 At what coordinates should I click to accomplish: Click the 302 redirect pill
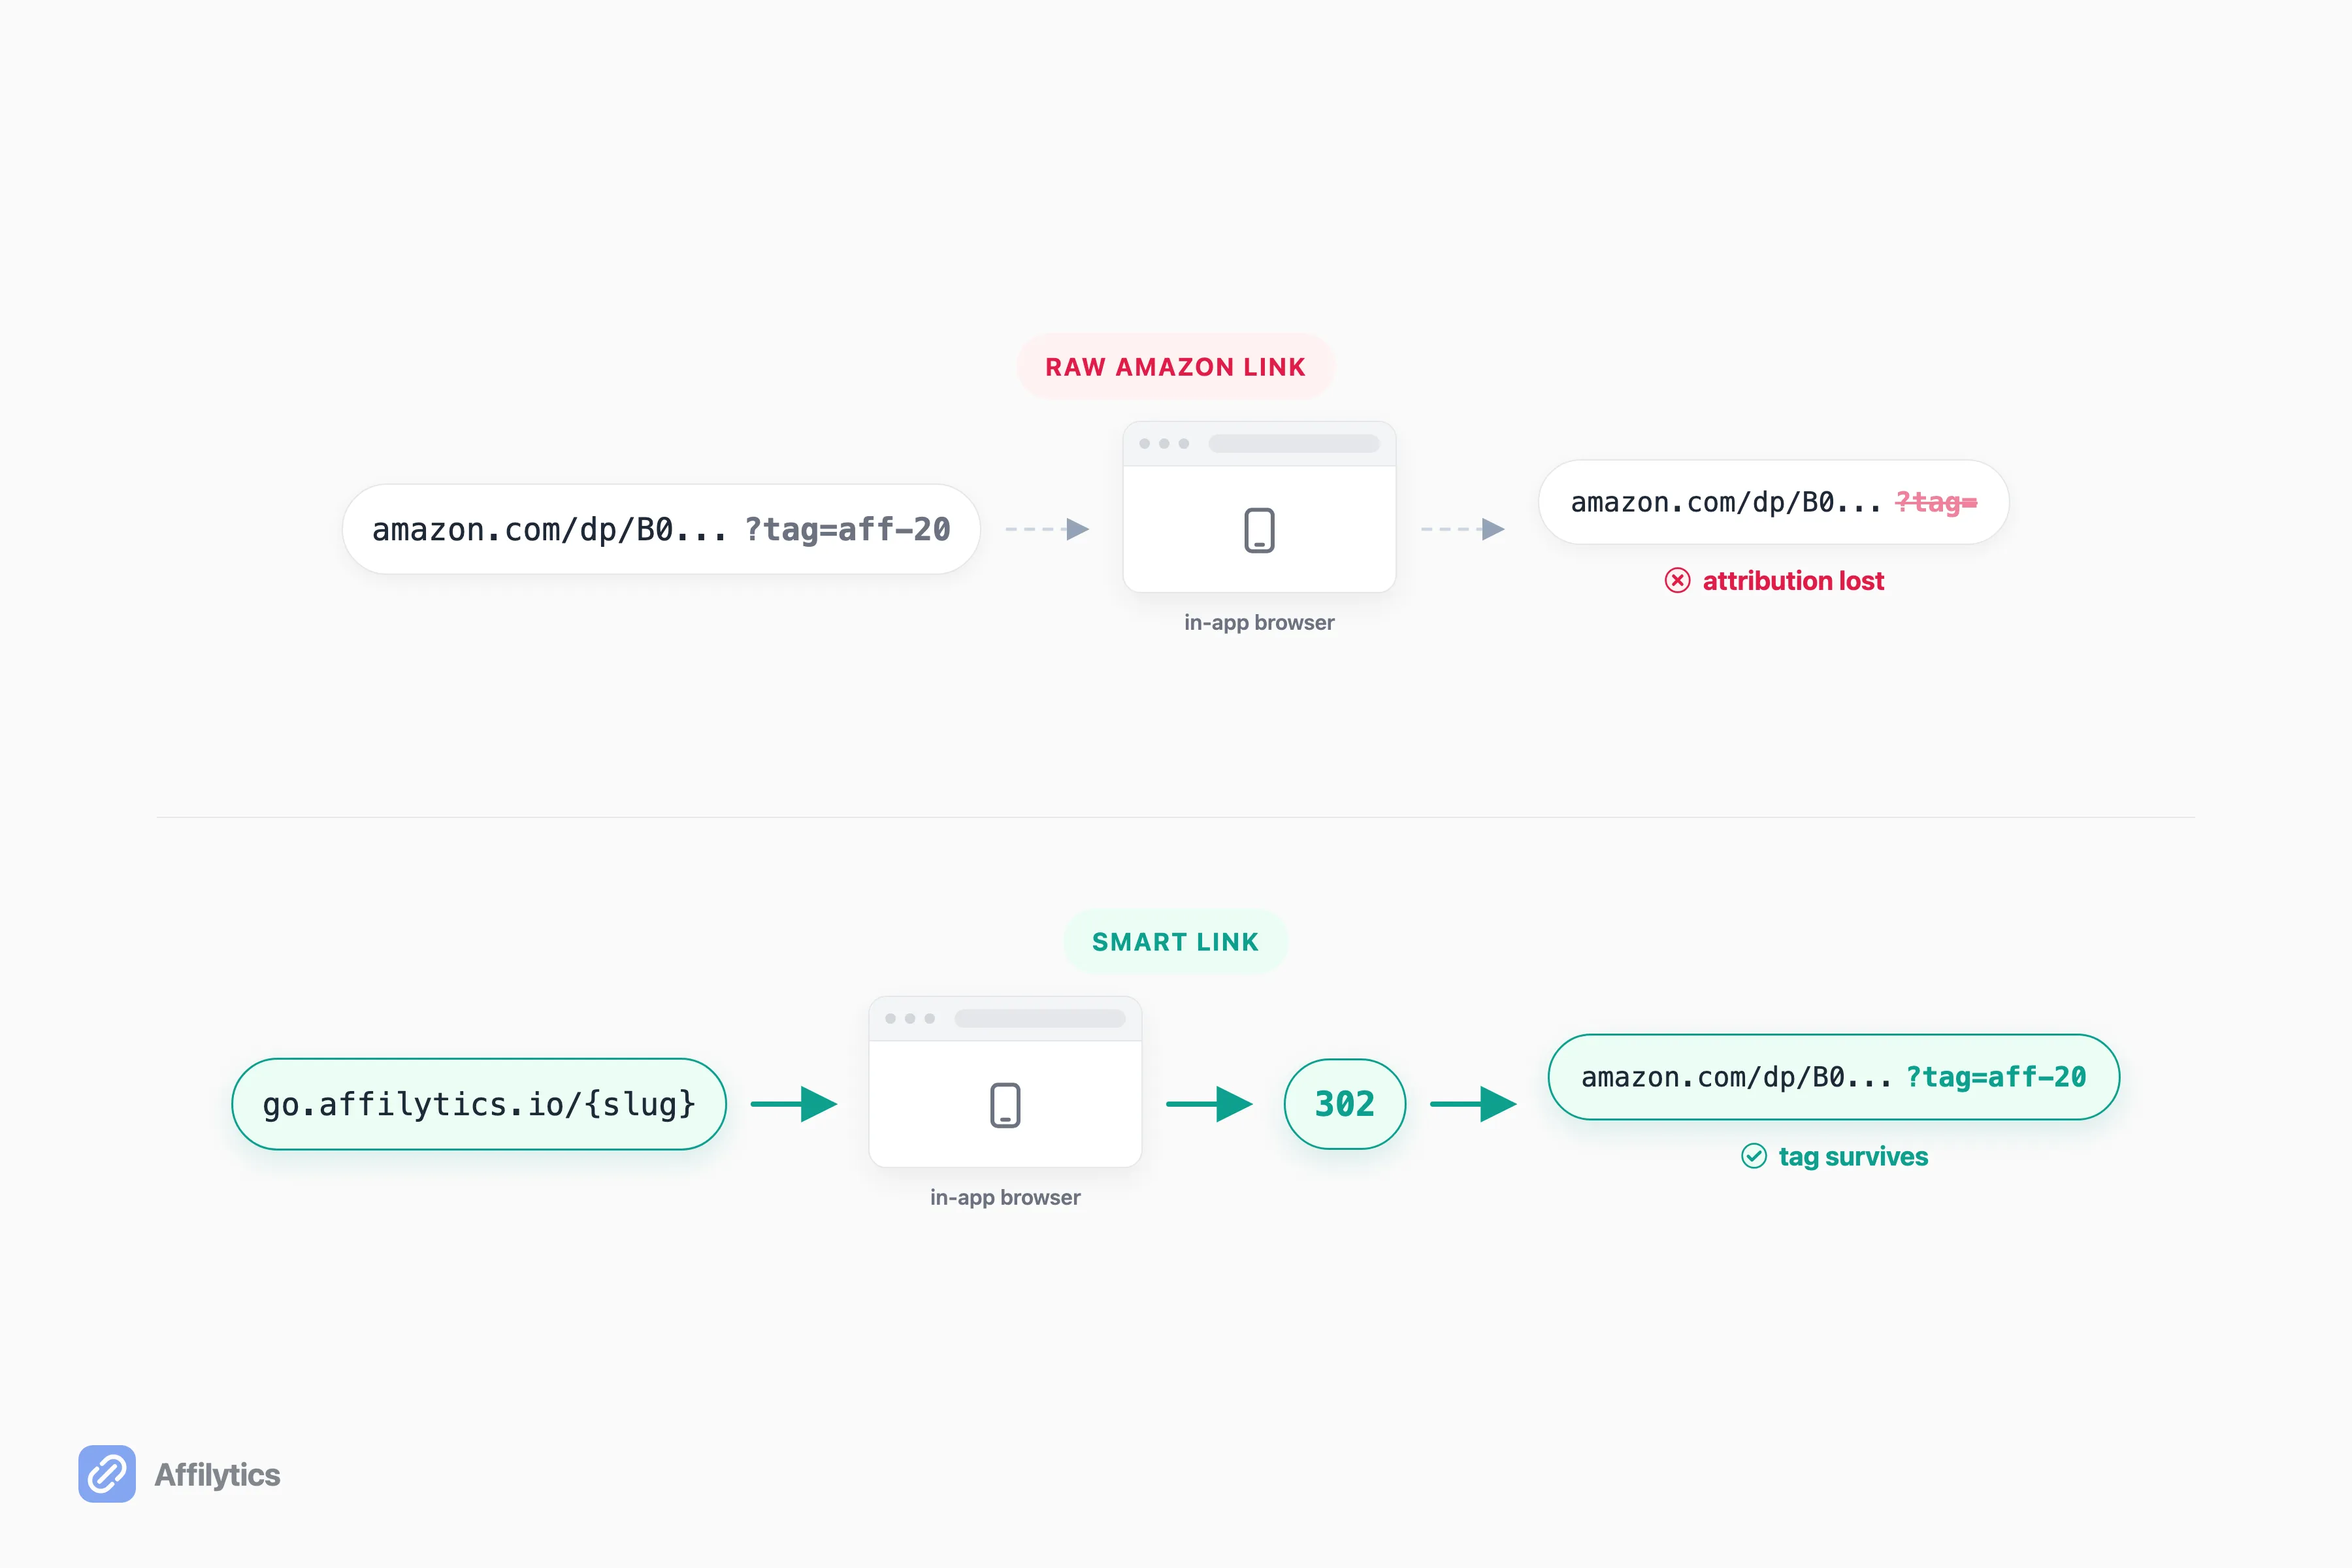[x=1345, y=1104]
